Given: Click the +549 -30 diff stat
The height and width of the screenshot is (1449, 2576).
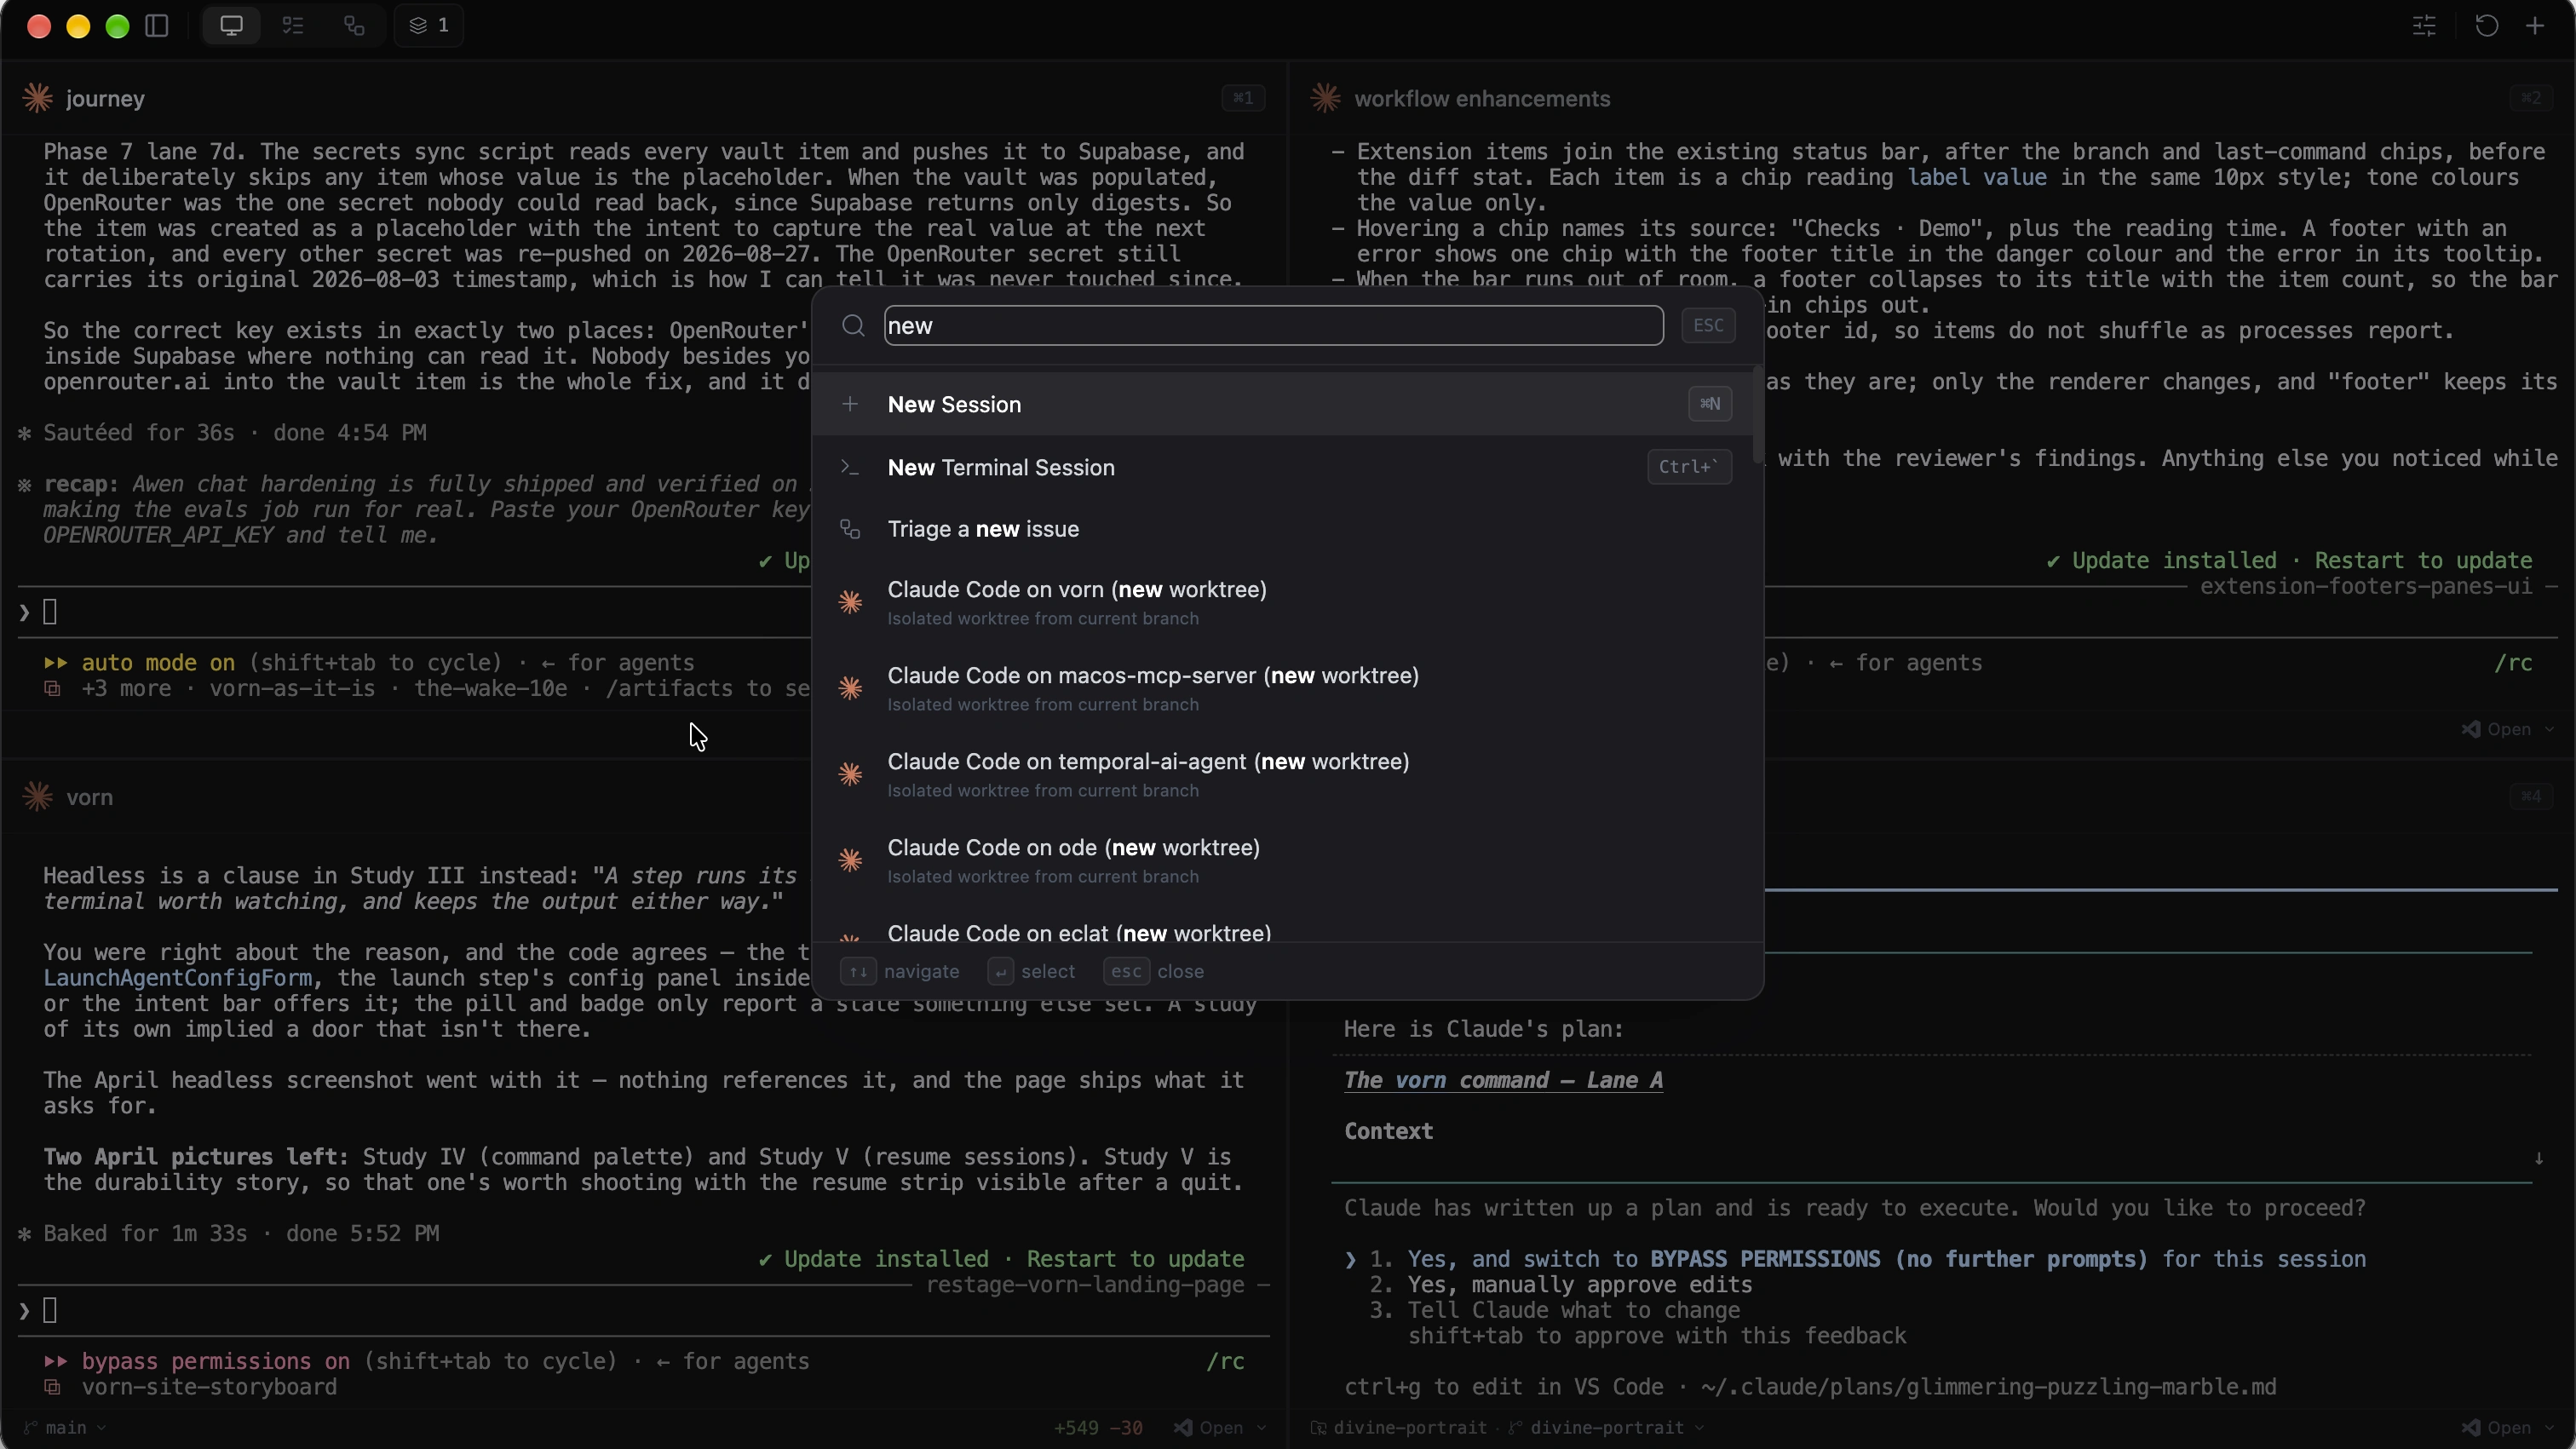Looking at the screenshot, I should pos(1098,1427).
